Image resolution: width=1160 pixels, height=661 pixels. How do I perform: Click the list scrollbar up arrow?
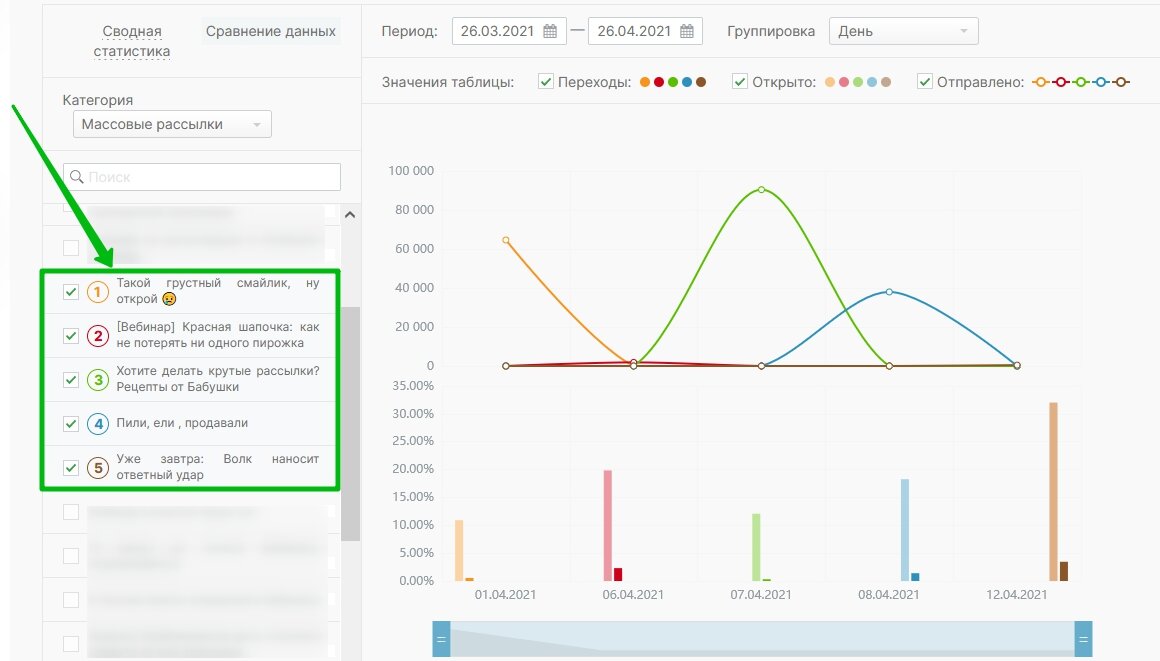[350, 215]
